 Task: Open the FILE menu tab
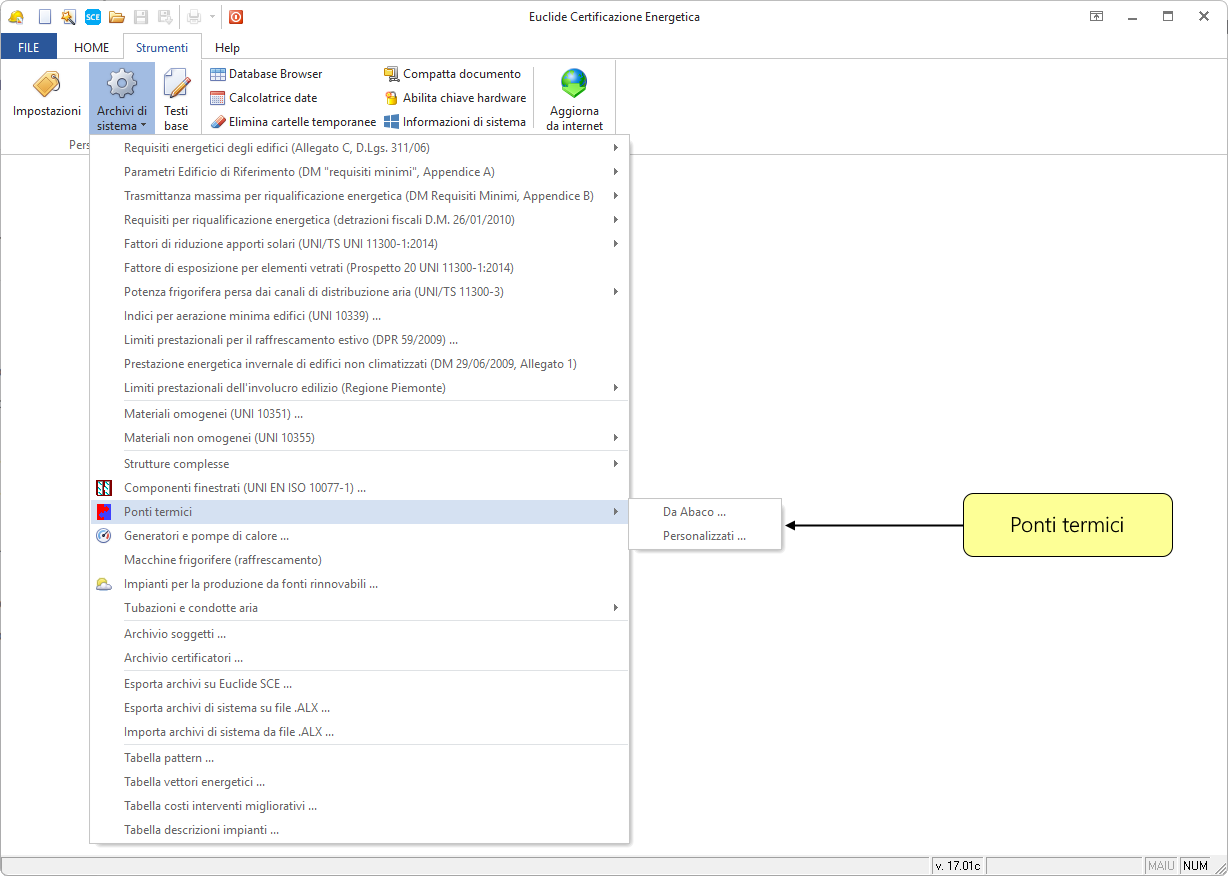tap(29, 47)
